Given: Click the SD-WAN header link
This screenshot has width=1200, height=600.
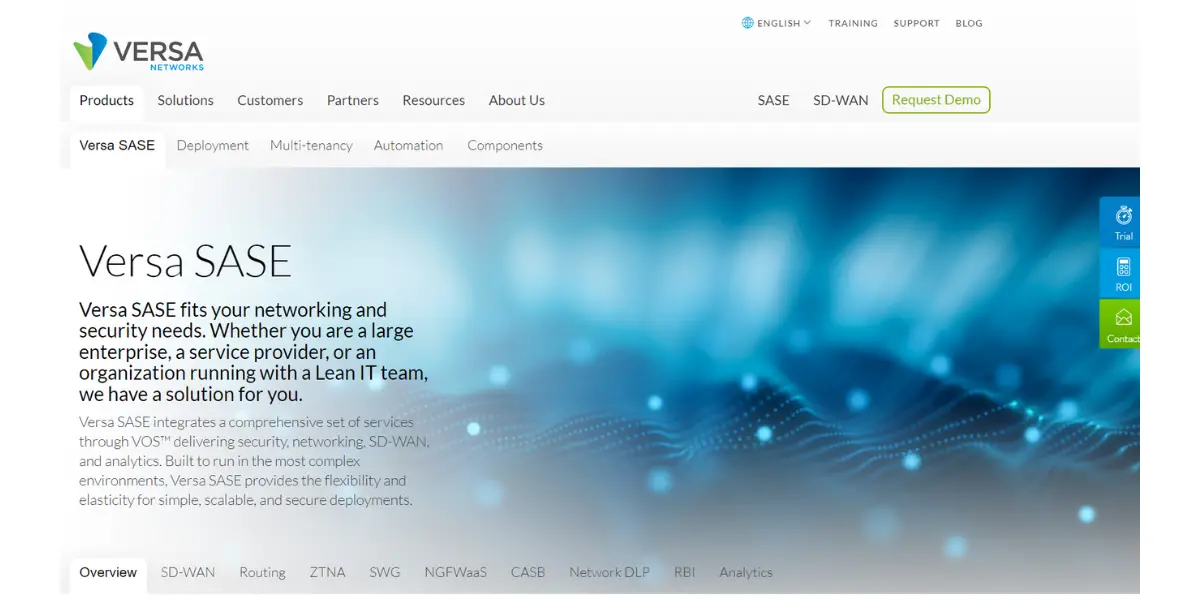Looking at the screenshot, I should point(841,100).
